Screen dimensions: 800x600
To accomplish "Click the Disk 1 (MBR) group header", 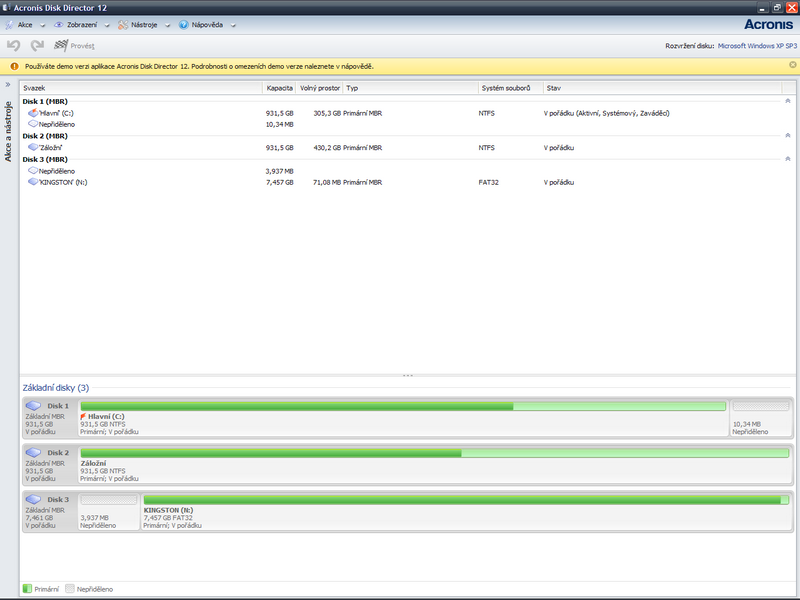I will (45, 102).
